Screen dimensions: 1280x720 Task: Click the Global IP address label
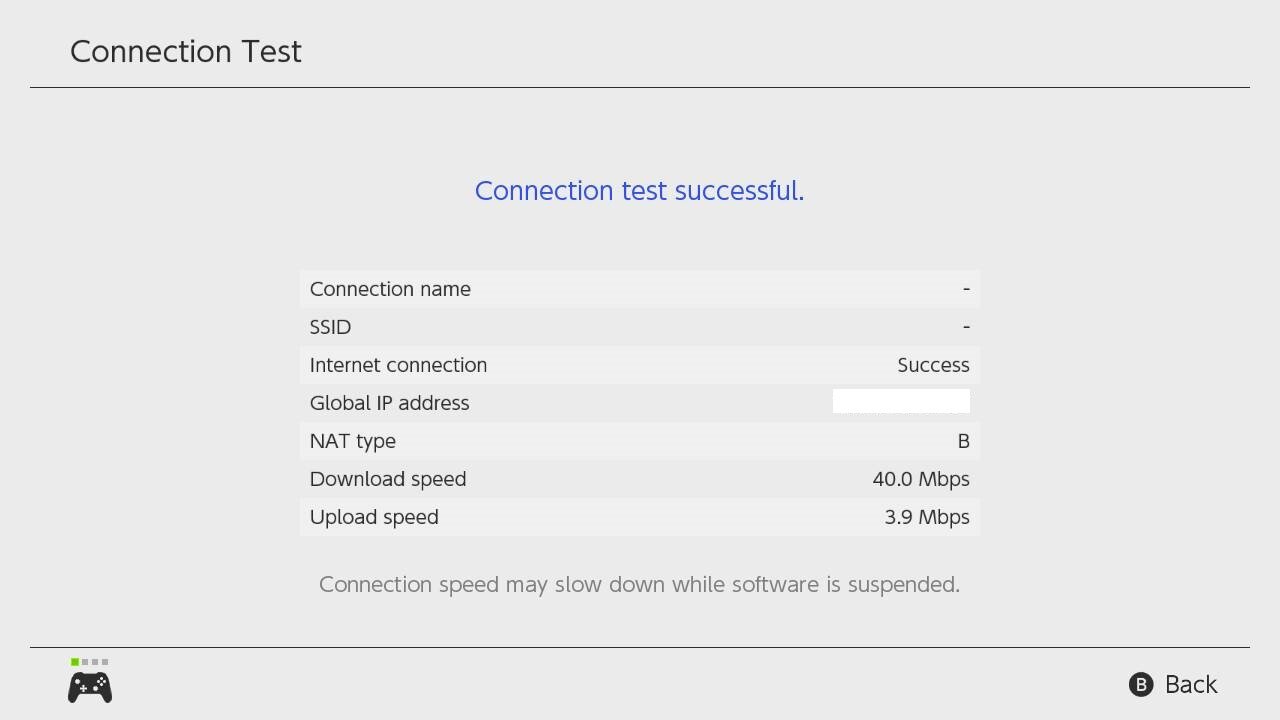coord(389,403)
